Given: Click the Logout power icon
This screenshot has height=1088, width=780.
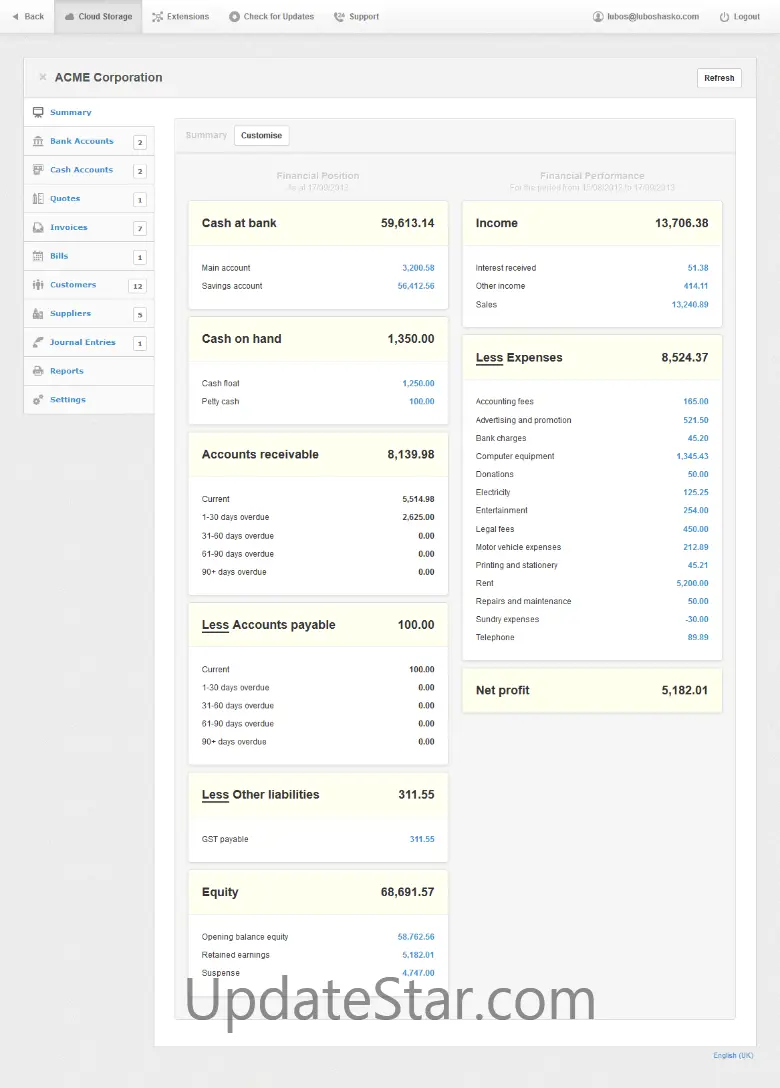Looking at the screenshot, I should [724, 17].
